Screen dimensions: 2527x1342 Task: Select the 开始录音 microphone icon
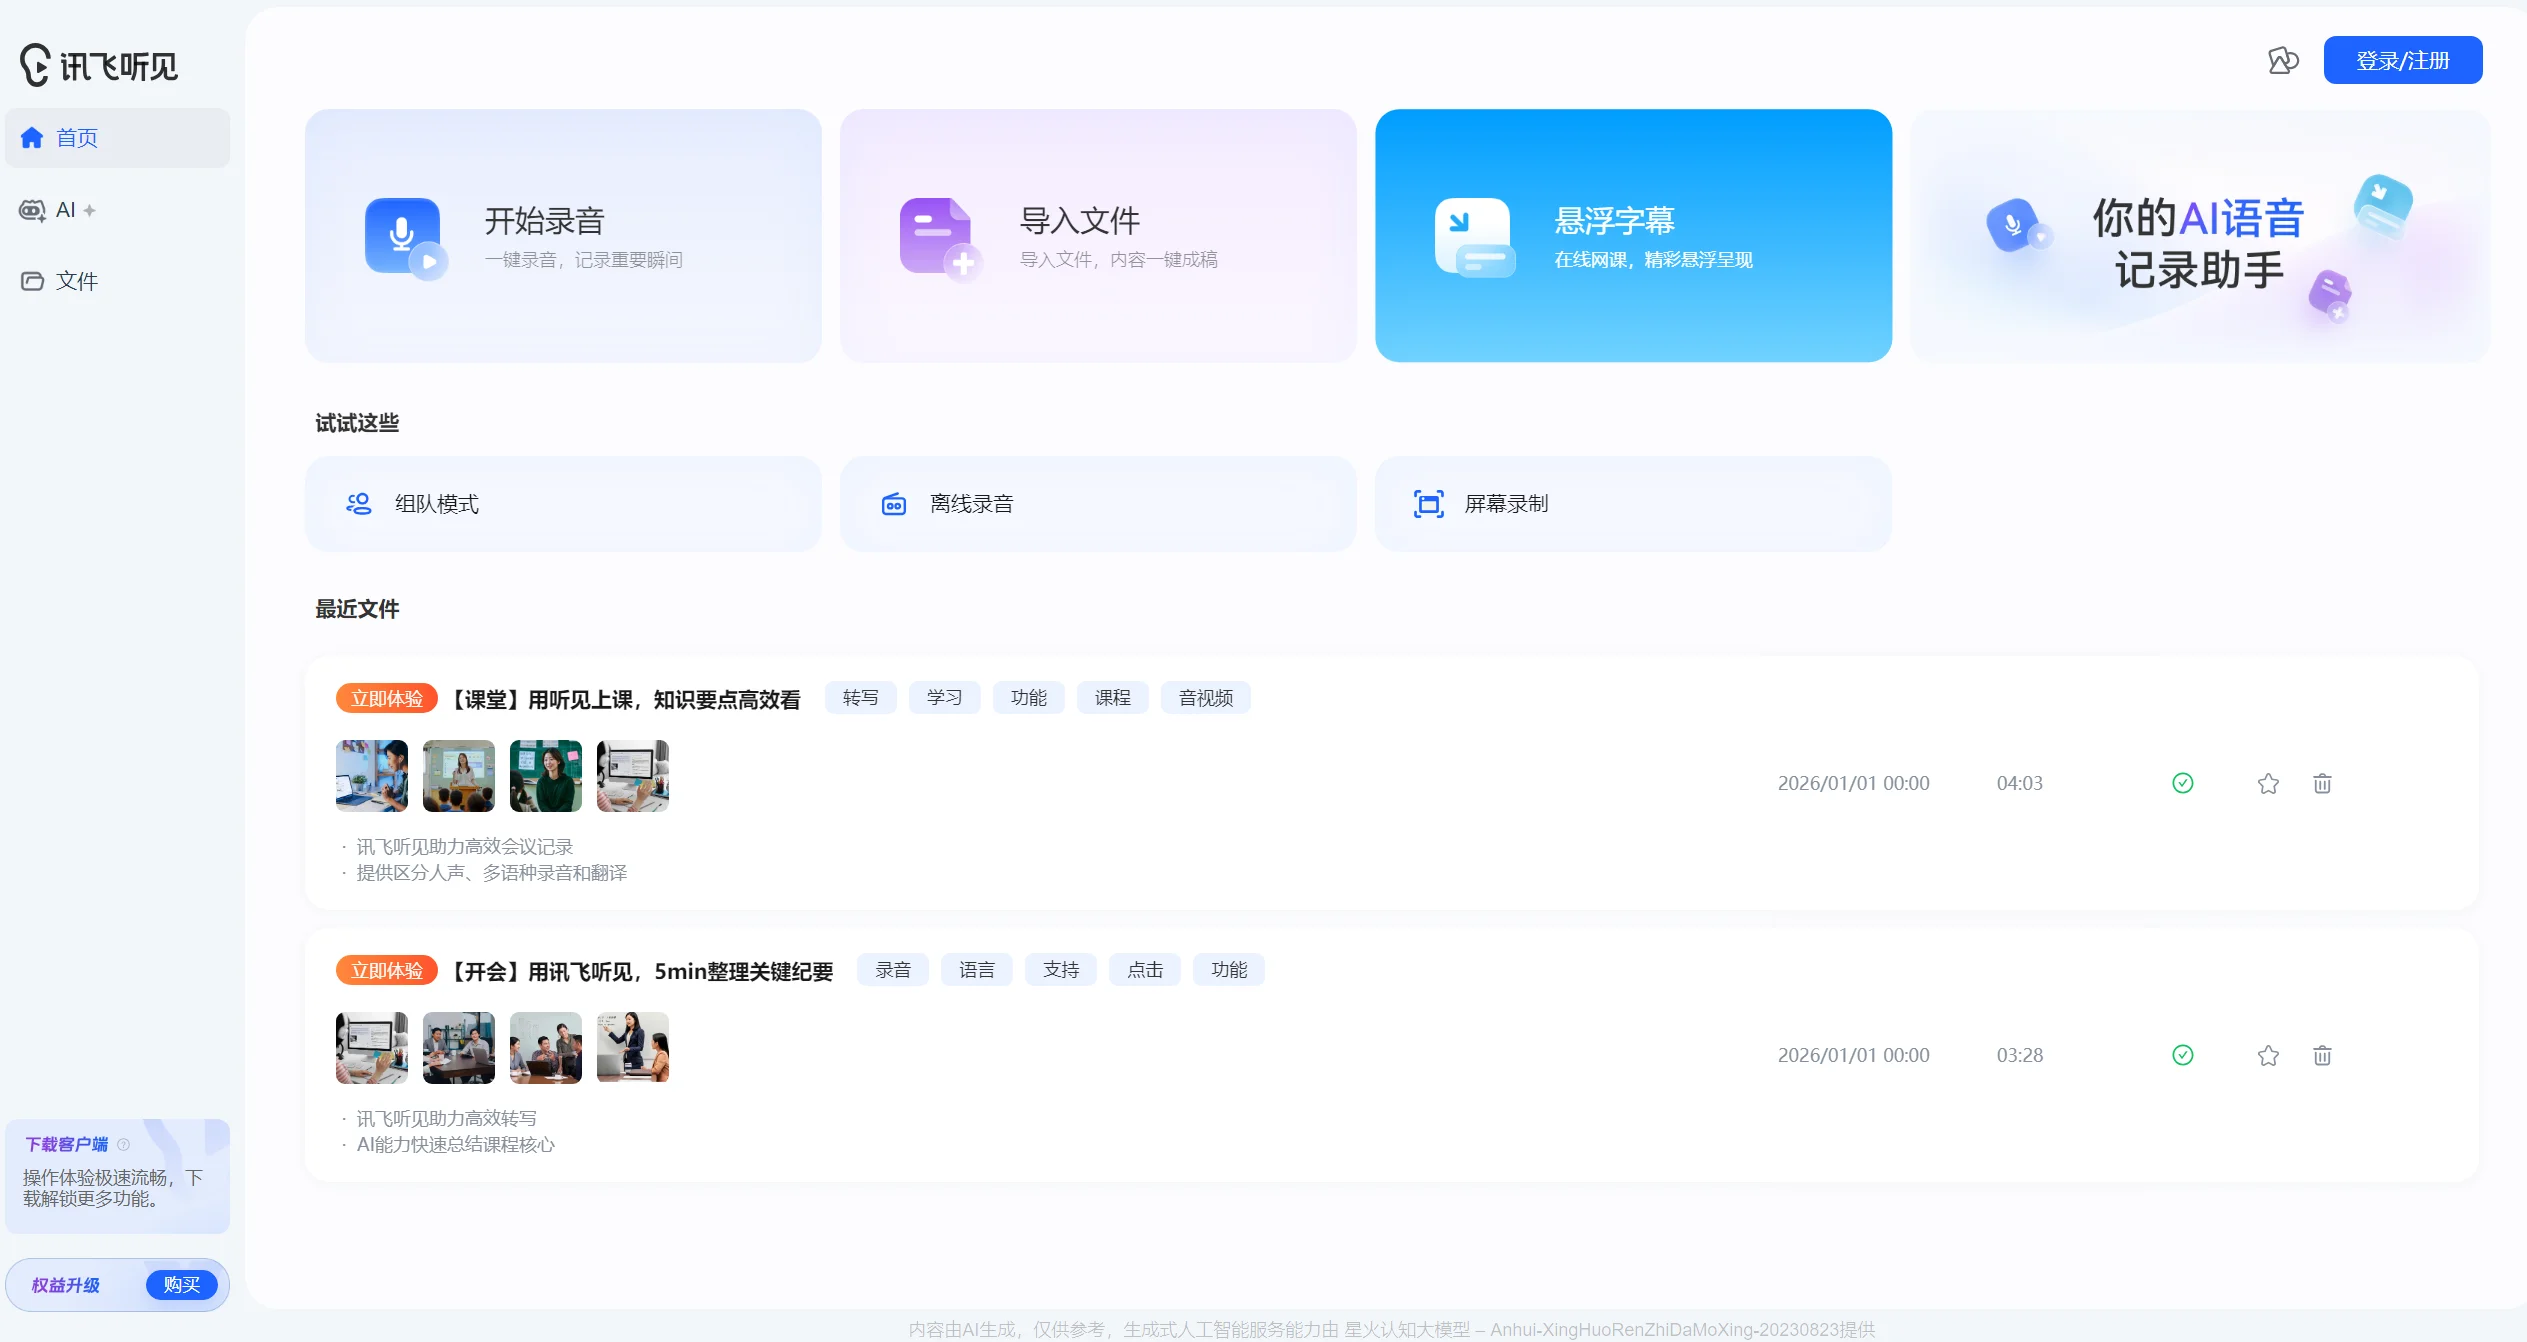[x=404, y=236]
